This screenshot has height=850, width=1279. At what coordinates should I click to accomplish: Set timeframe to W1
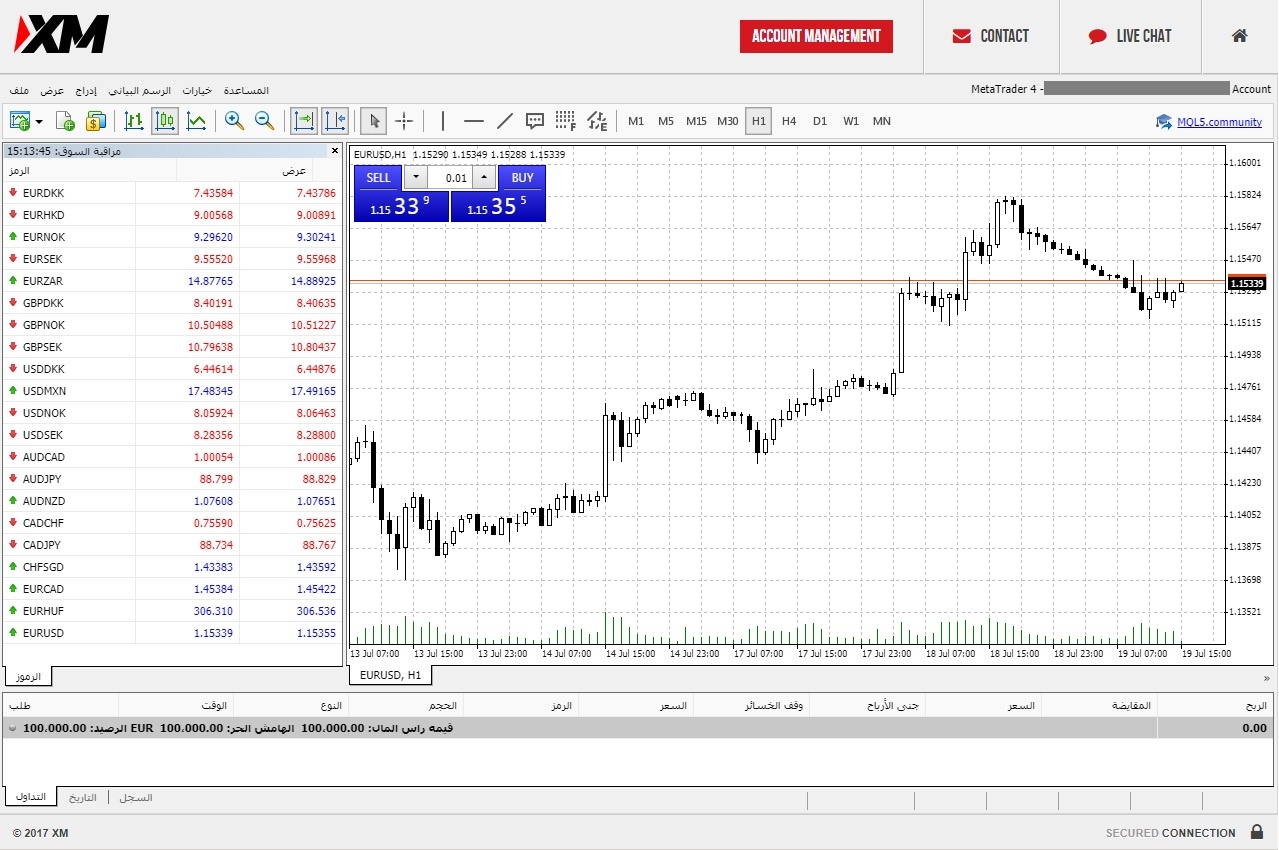[851, 121]
